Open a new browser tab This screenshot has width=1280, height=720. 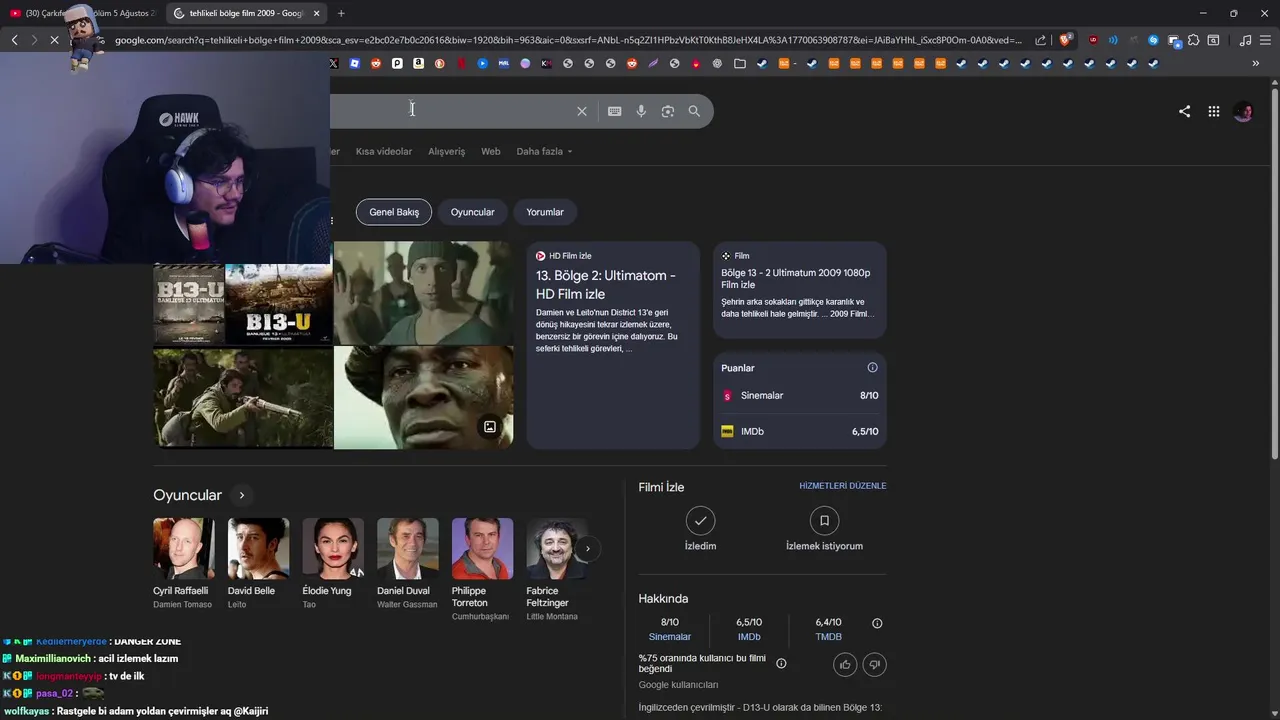pos(341,13)
